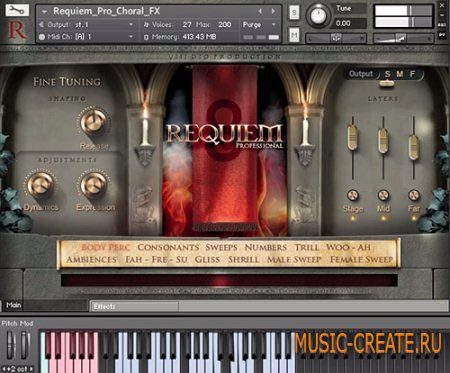Click the Dynamics knob
The width and height of the screenshot is (450, 373).
[40, 184]
